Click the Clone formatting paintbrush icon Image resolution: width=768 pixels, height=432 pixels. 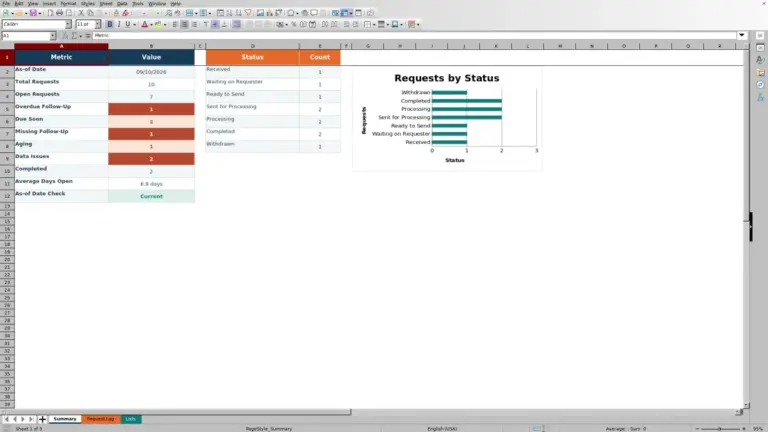[116, 13]
